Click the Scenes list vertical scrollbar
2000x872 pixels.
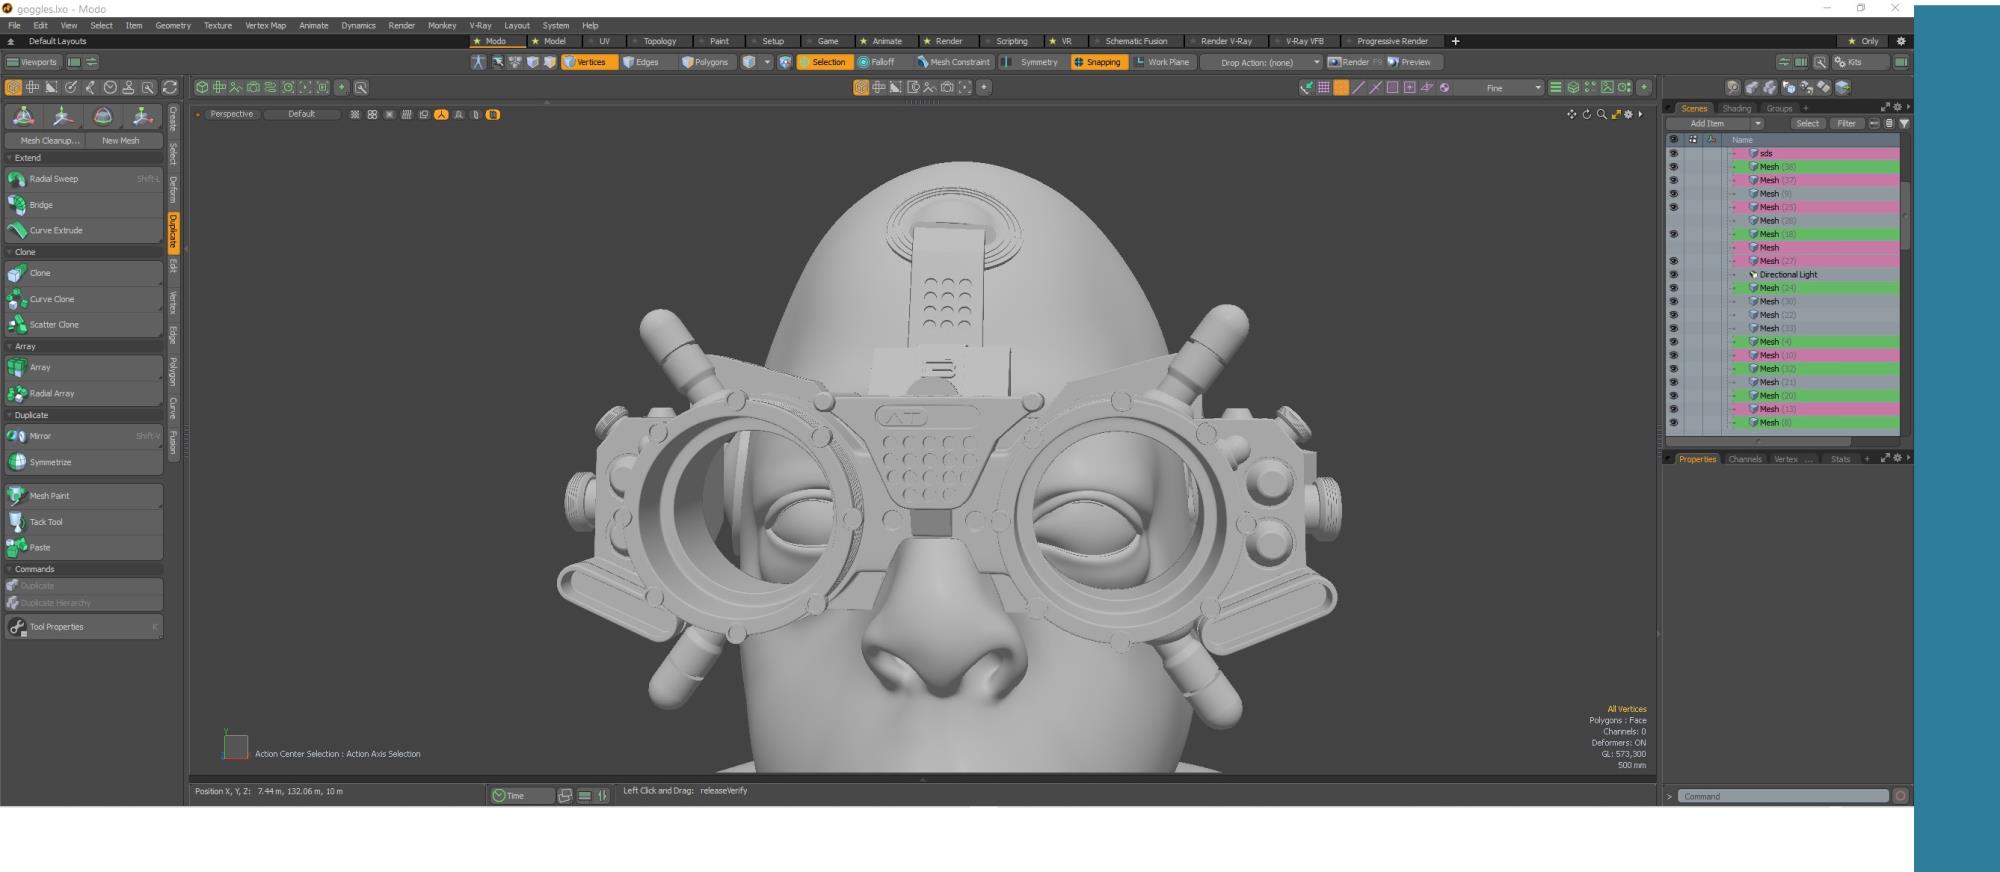coord(1905,215)
